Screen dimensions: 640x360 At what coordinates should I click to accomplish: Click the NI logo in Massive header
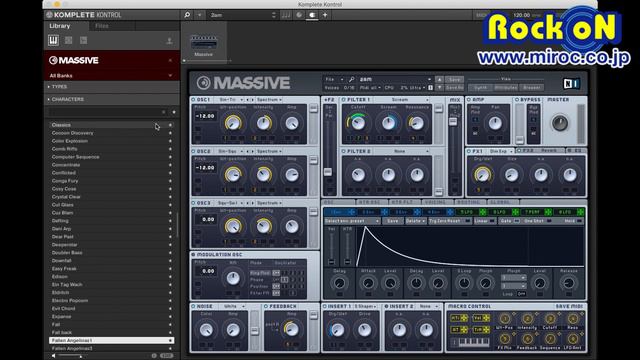click(571, 84)
